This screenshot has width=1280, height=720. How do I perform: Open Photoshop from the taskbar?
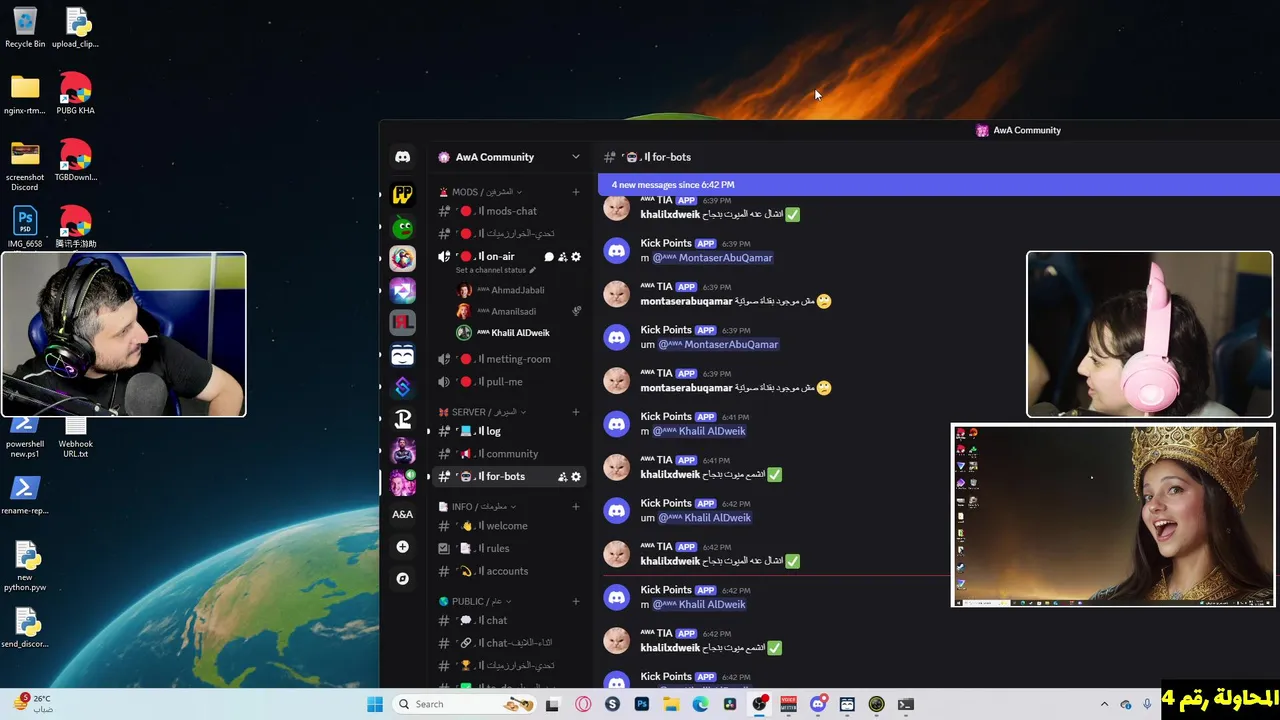[642, 704]
